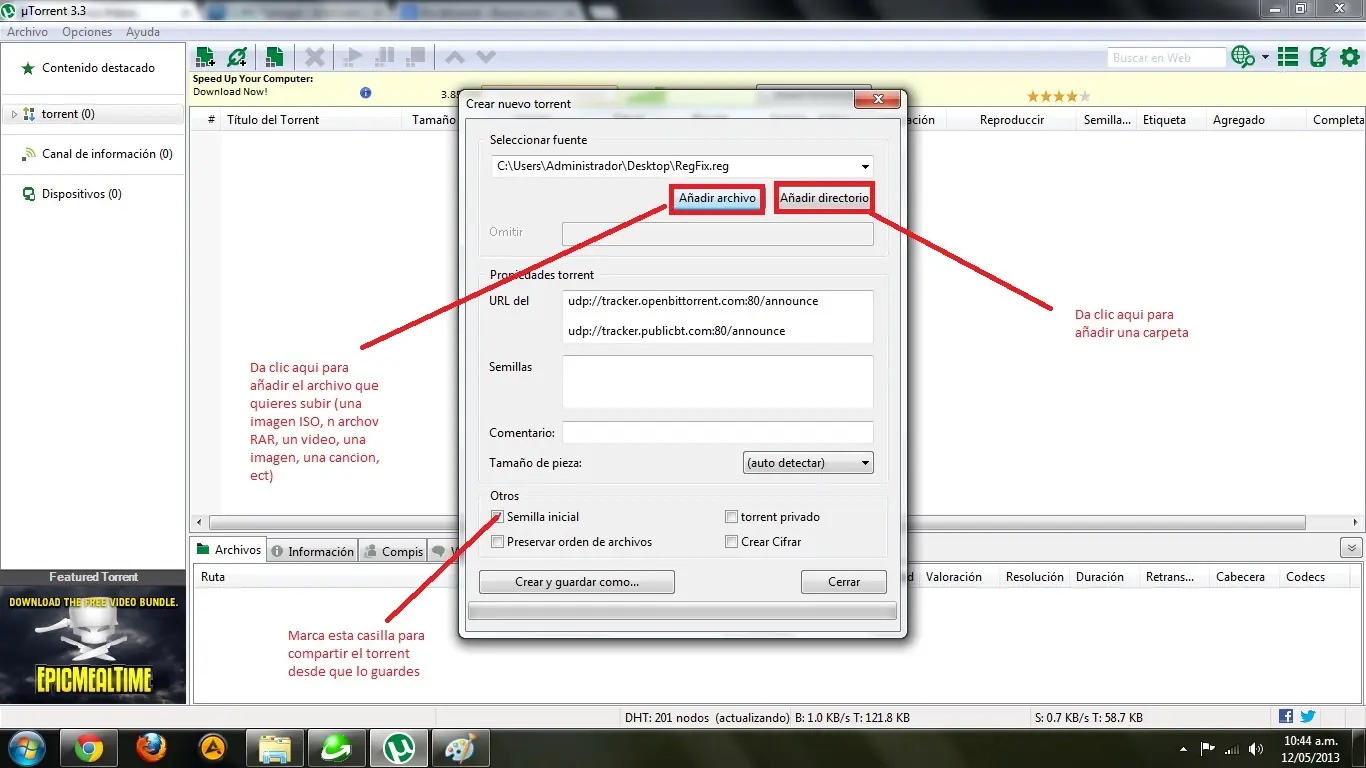Open the Opciones menu
This screenshot has width=1366, height=768.
[87, 32]
